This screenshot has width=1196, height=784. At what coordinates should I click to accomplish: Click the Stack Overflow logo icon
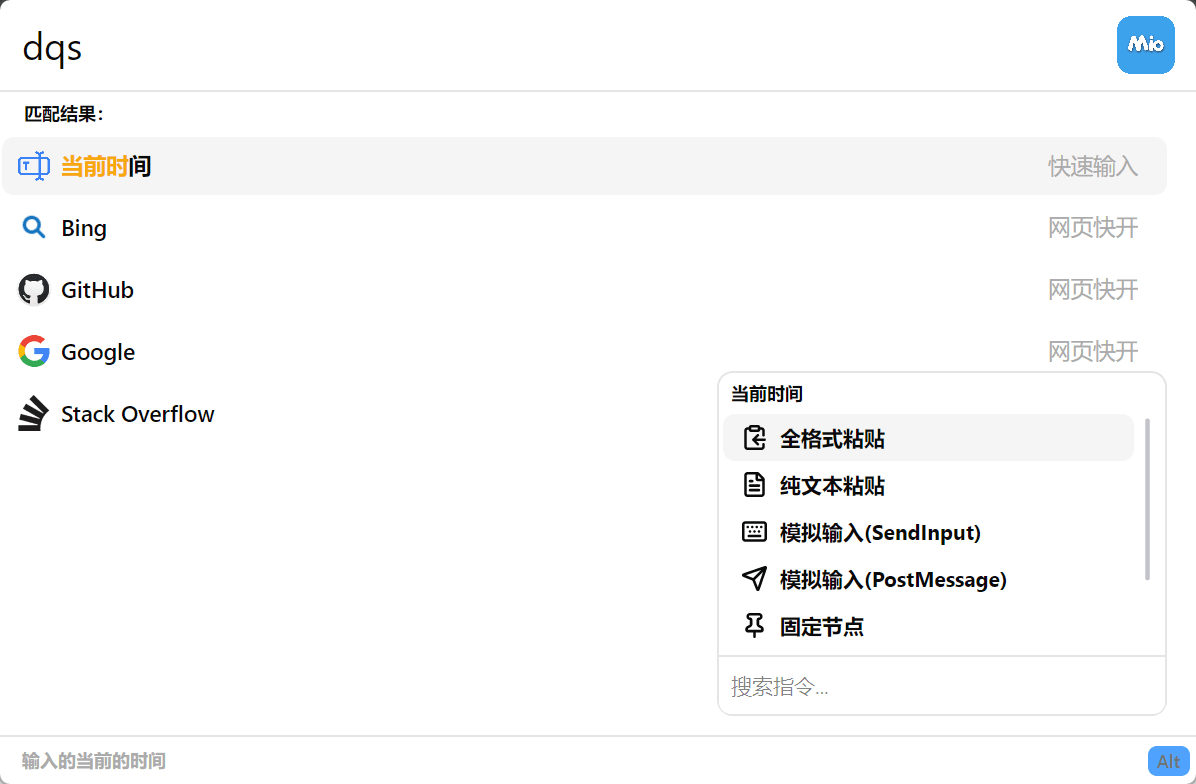(x=34, y=414)
